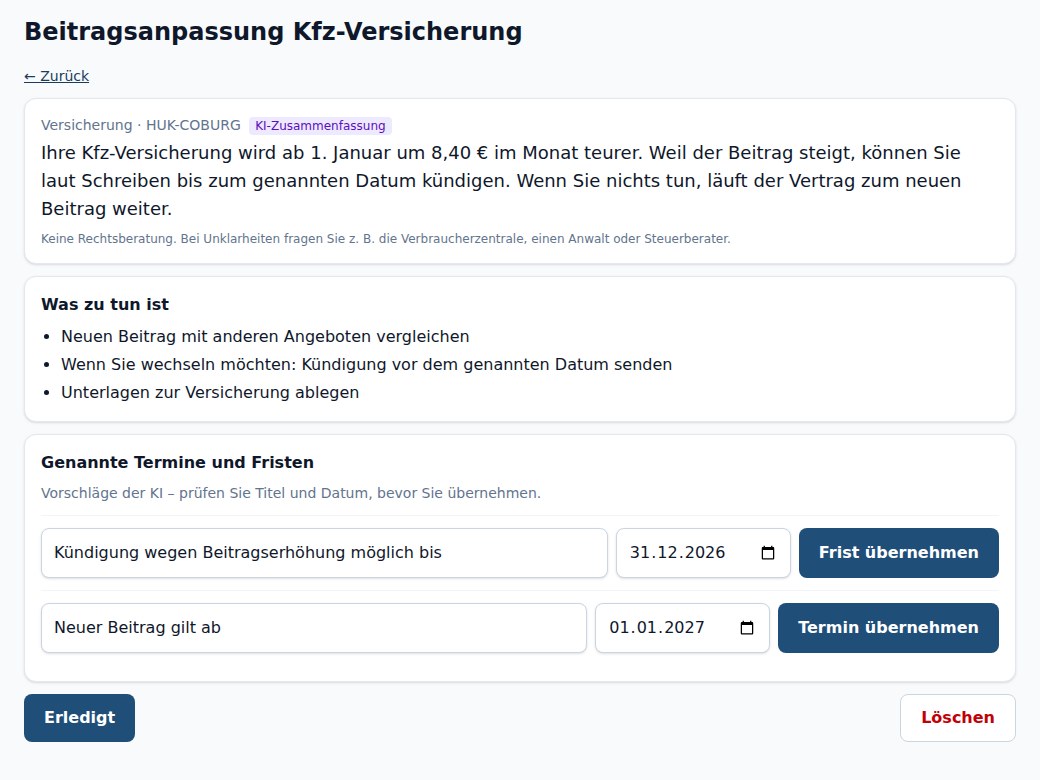Click the summary paragraph starting Ihre Kfz-Versicherung
This screenshot has width=1040, height=780.
coord(501,180)
